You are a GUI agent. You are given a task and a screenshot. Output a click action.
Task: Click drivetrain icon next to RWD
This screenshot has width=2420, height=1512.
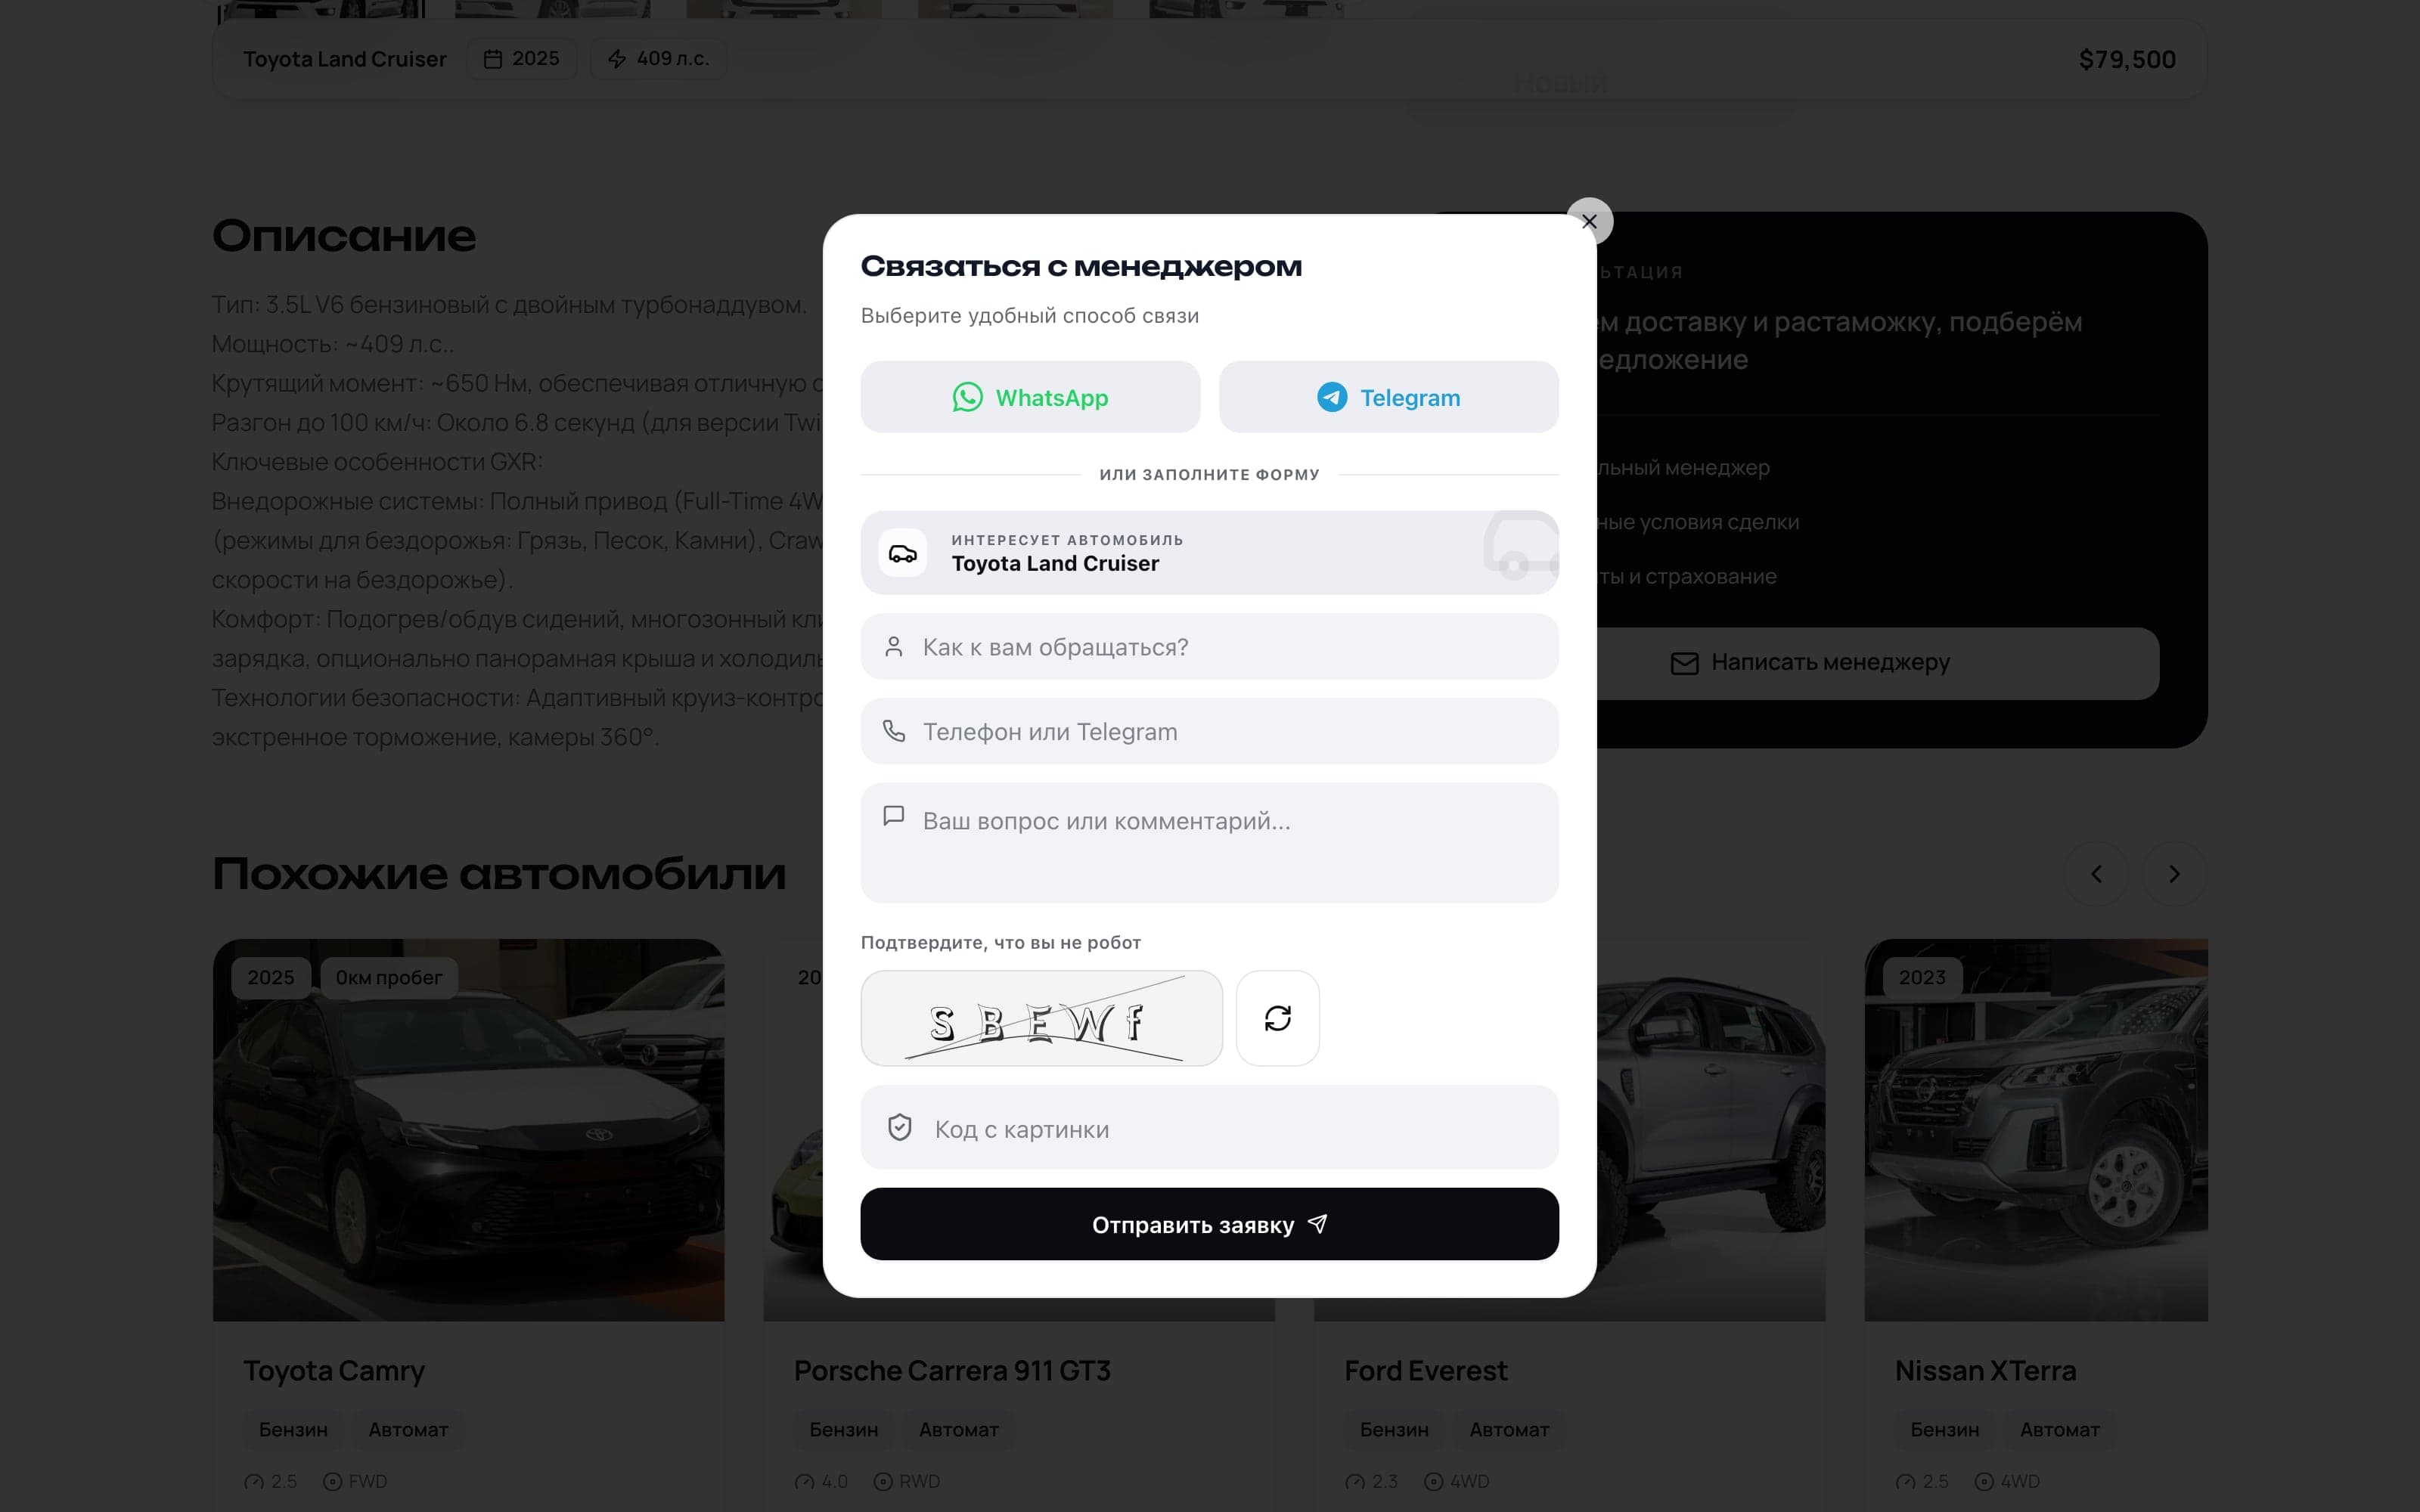pyautogui.click(x=883, y=1482)
